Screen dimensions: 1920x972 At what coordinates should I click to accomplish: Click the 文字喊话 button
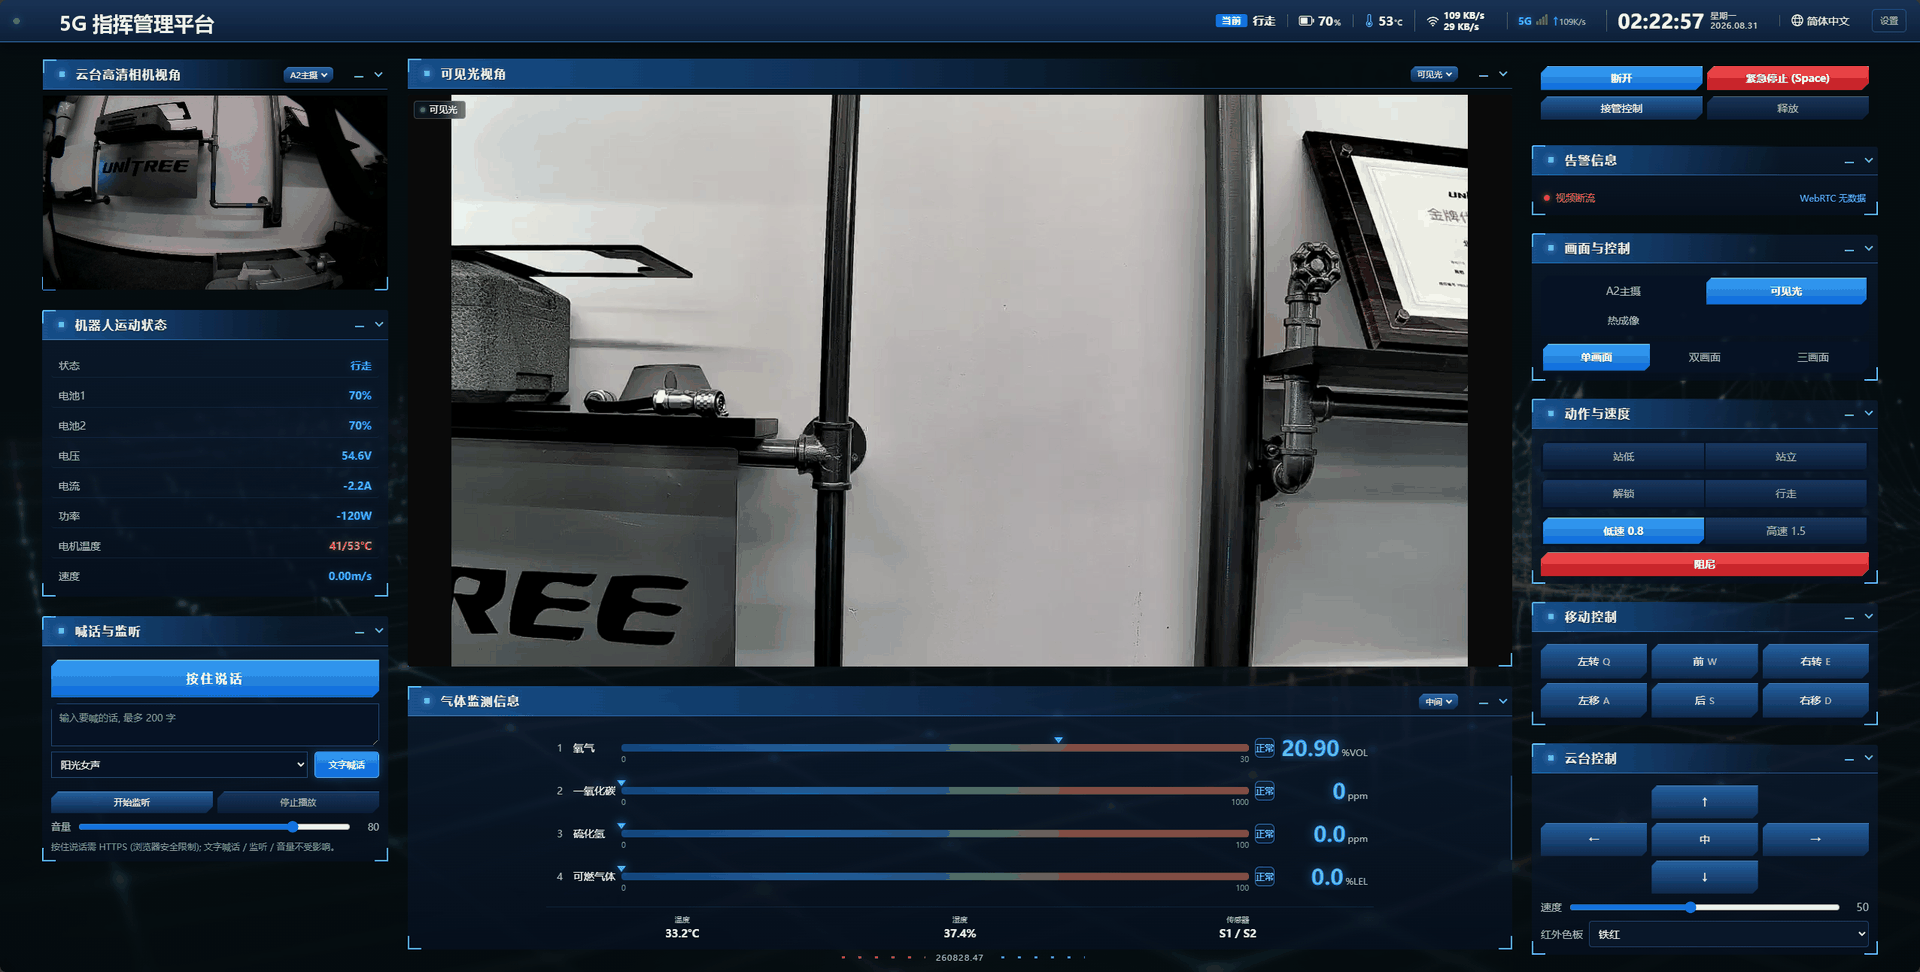click(x=346, y=765)
